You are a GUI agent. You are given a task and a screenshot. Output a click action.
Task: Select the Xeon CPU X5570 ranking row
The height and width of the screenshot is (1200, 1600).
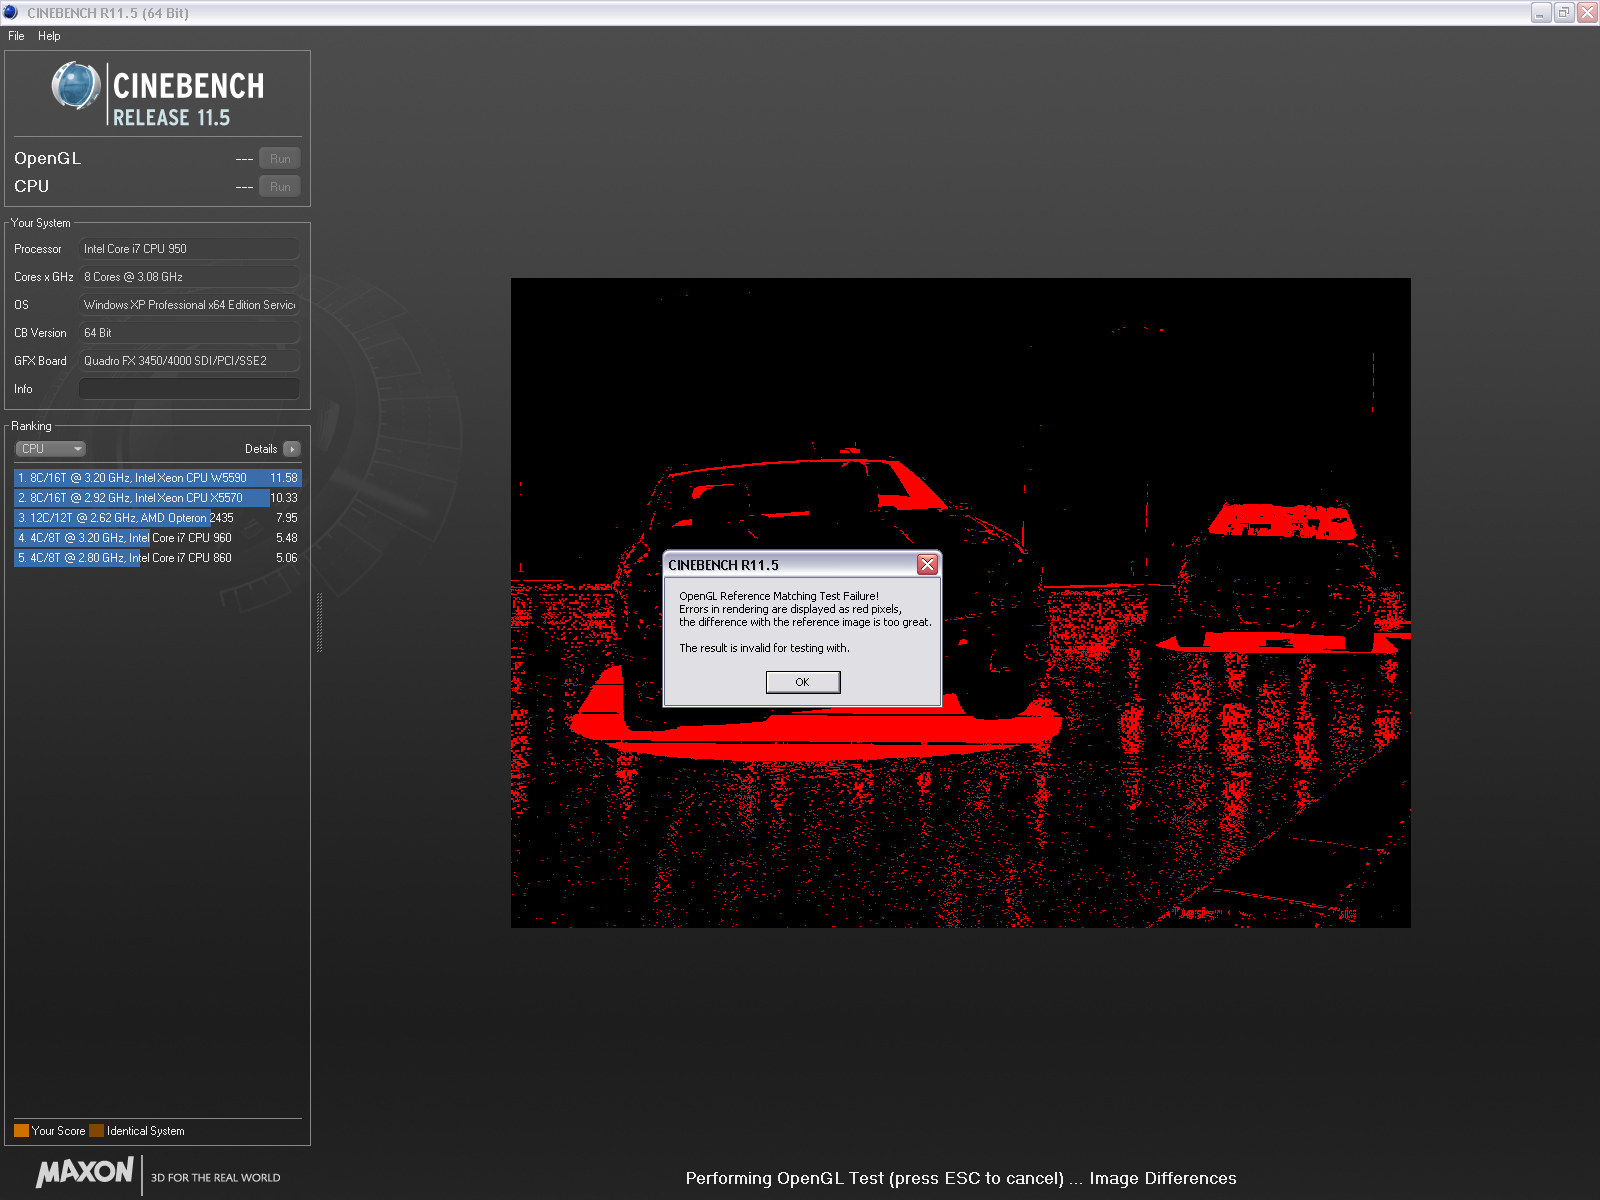pos(157,498)
